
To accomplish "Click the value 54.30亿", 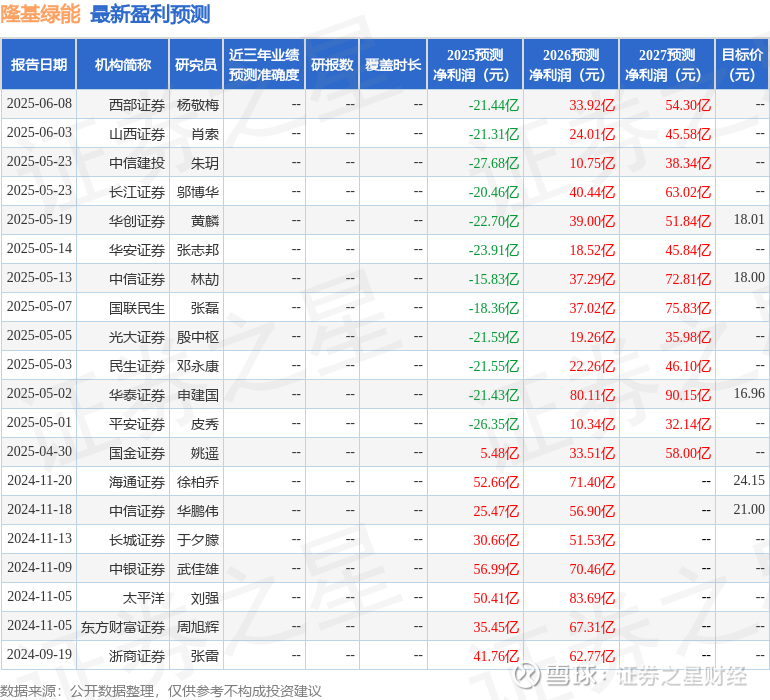I will 688,105.
